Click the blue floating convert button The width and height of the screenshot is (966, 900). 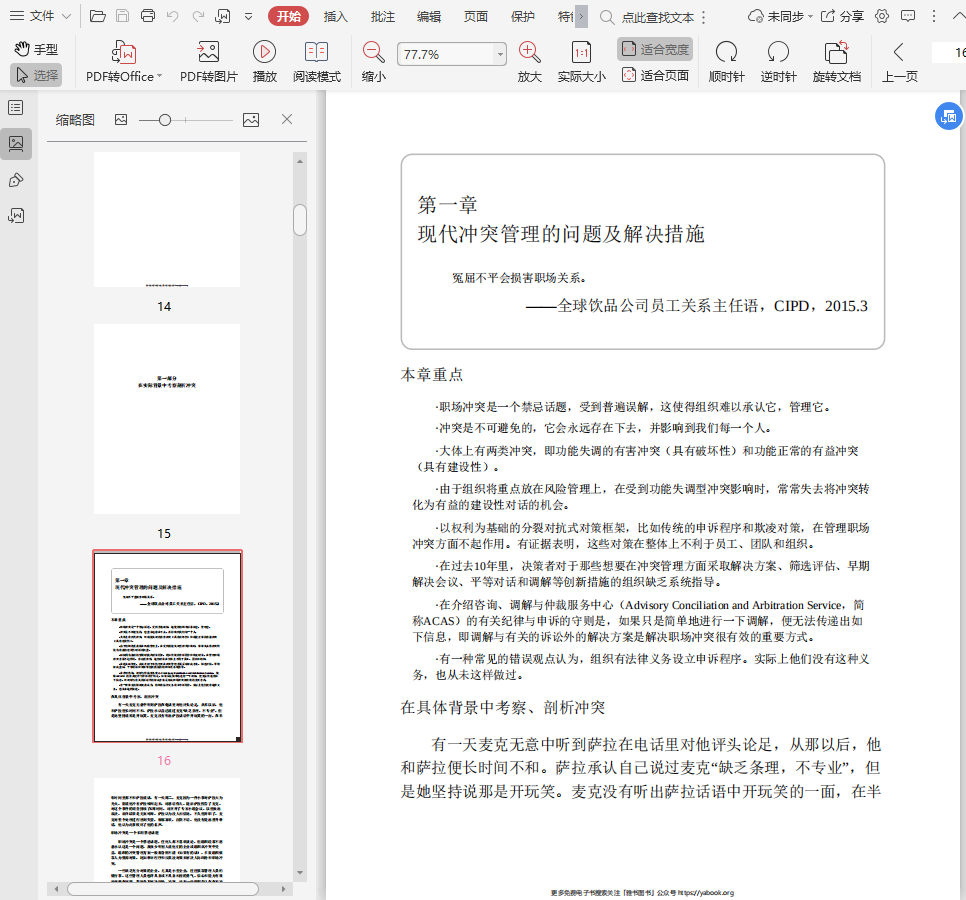click(949, 116)
